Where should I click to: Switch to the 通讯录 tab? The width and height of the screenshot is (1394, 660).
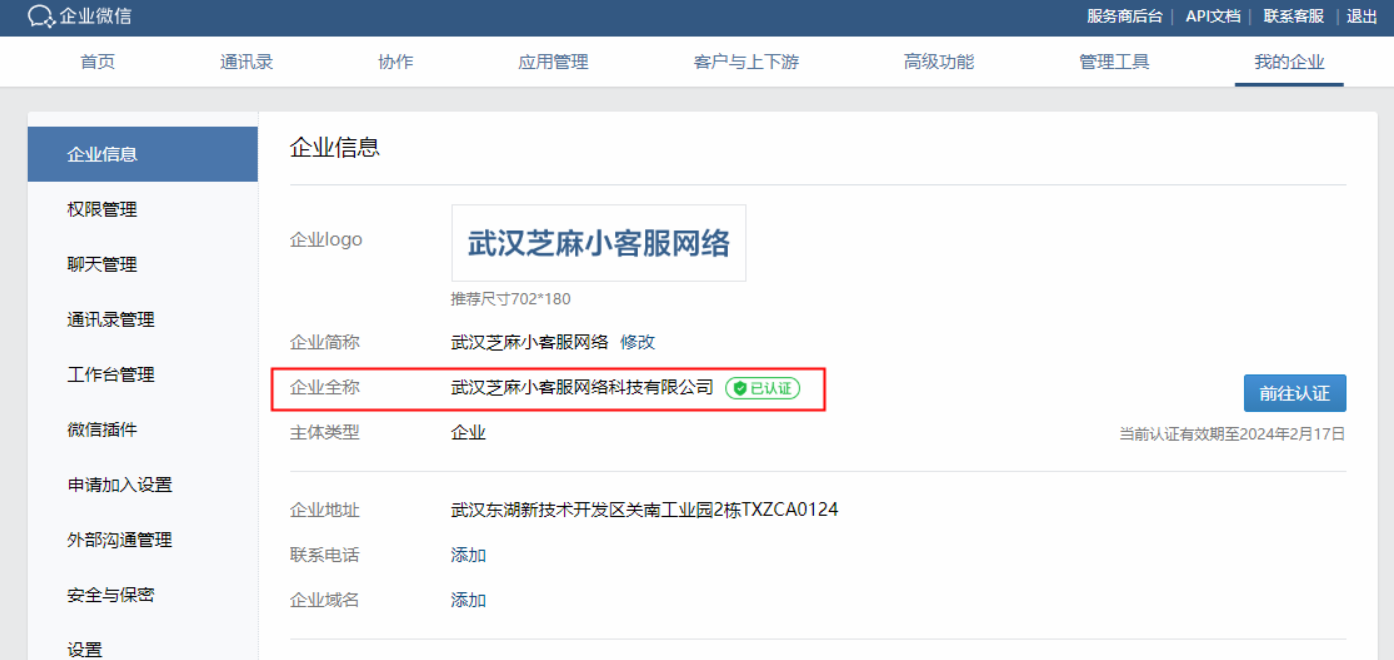click(246, 62)
